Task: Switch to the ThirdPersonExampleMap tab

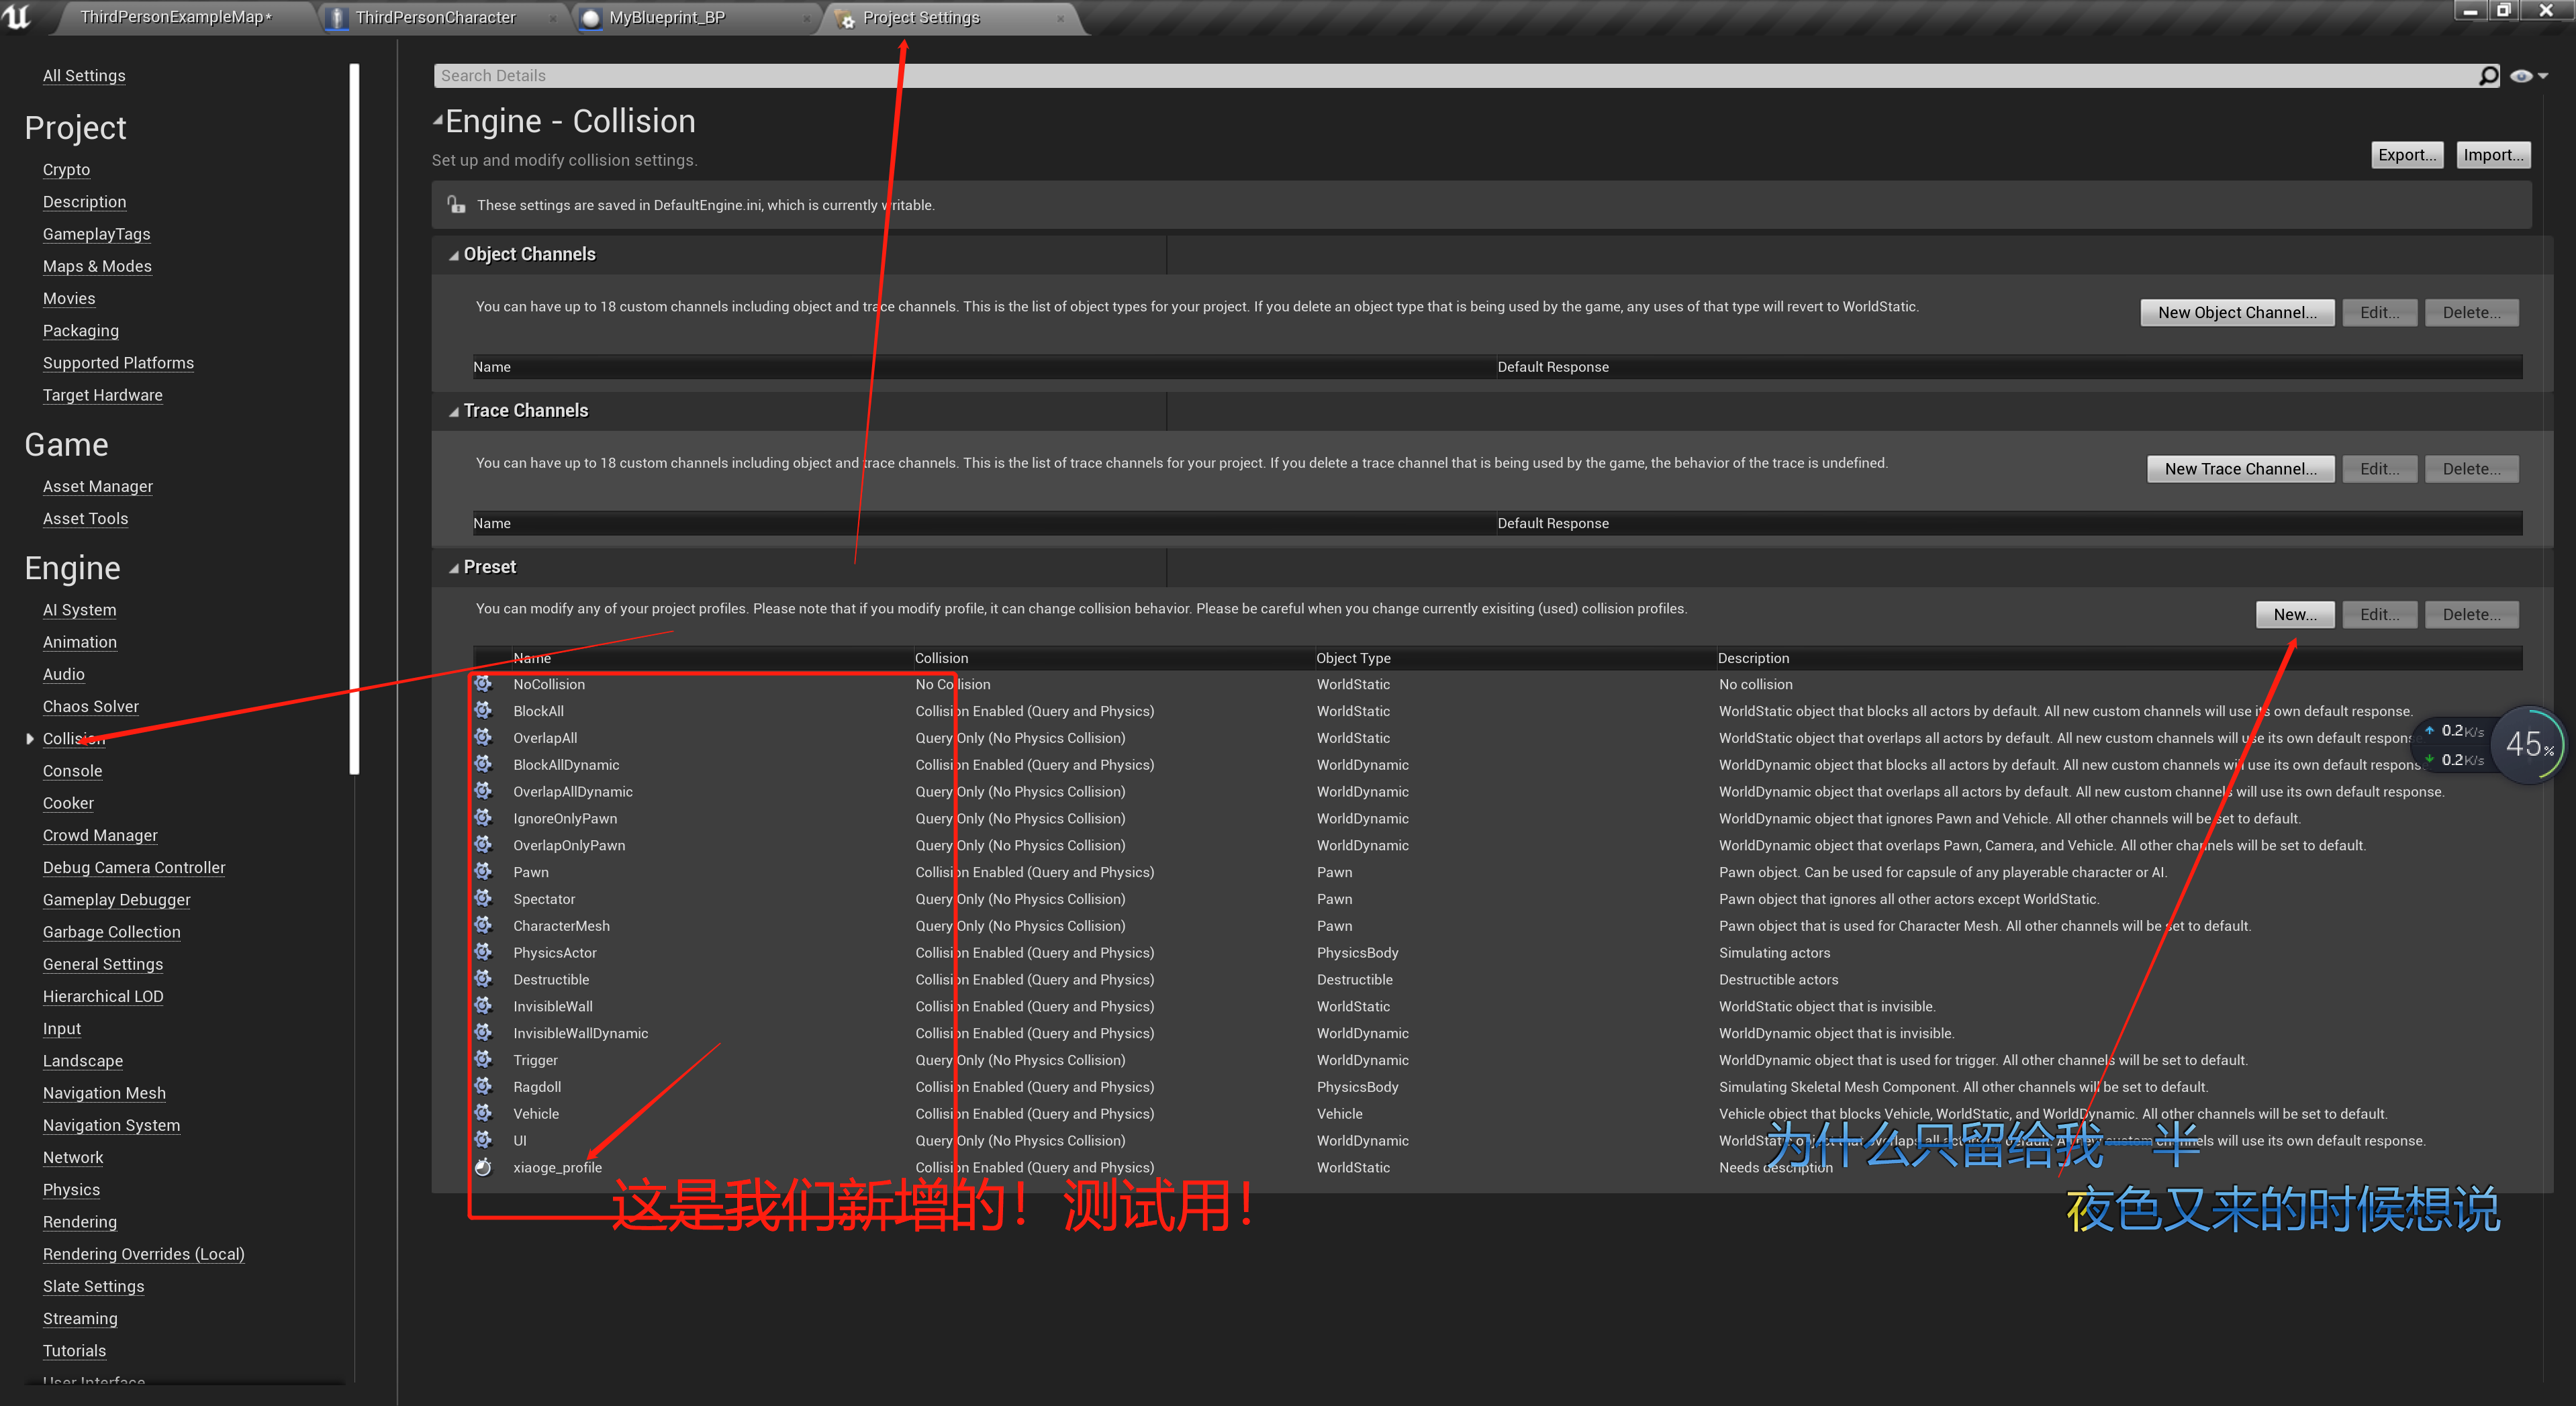Action: pyautogui.click(x=176, y=17)
